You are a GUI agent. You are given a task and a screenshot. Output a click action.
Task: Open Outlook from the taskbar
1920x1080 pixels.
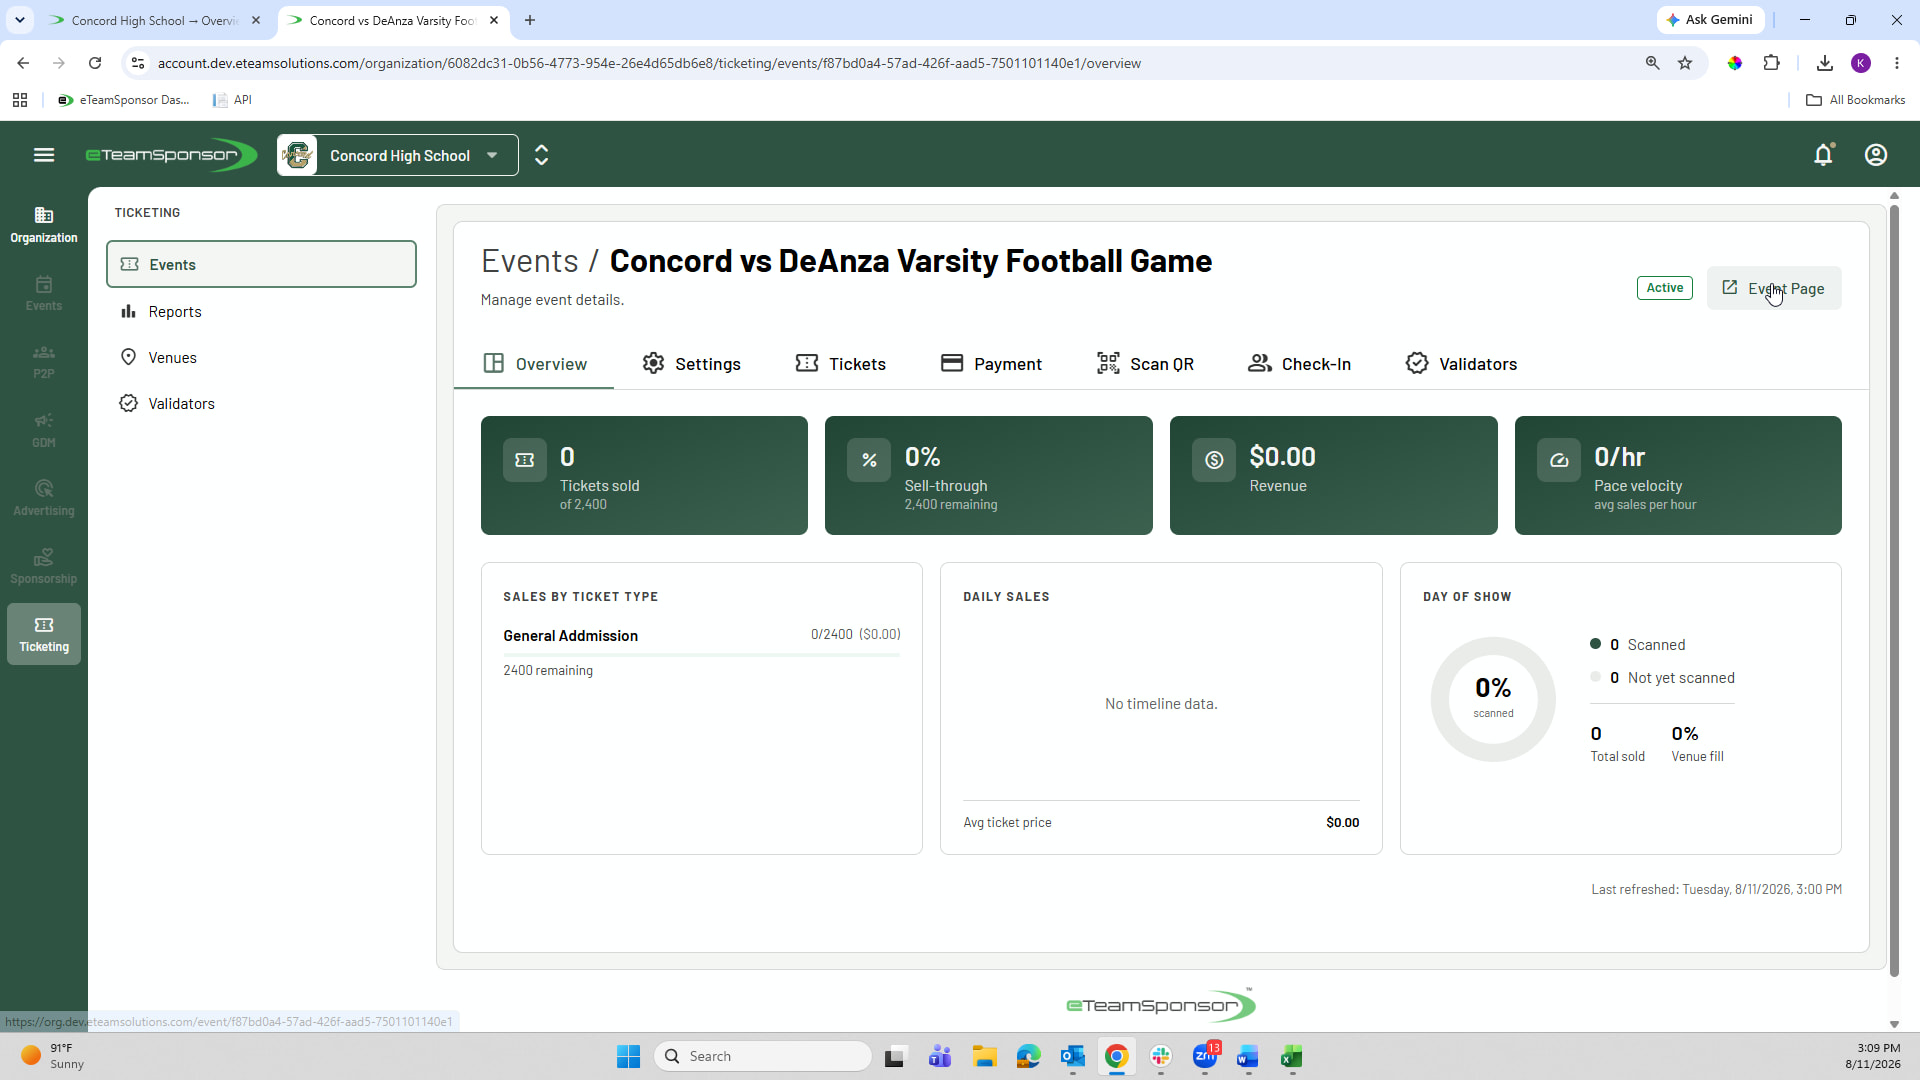(x=1073, y=1056)
